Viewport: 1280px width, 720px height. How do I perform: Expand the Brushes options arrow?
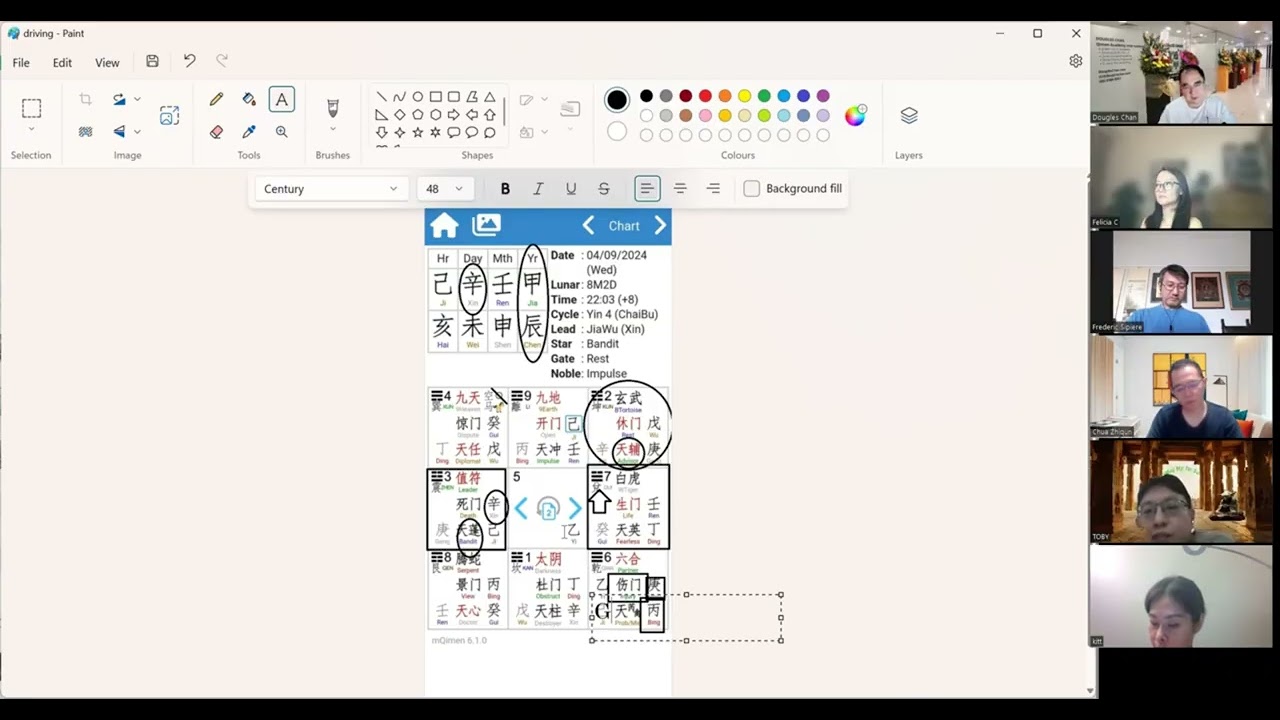(333, 130)
